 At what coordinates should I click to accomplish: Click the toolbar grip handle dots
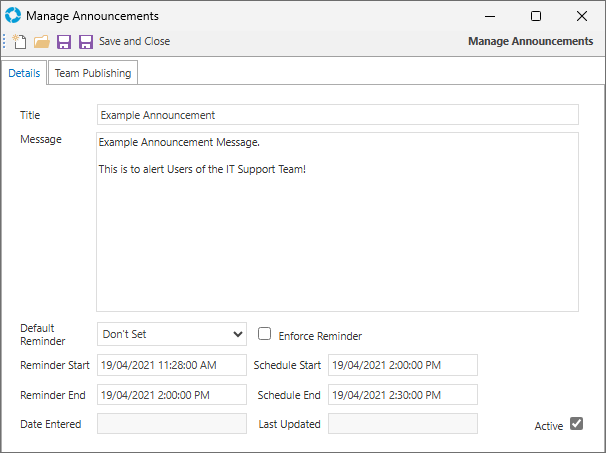click(x=4, y=41)
